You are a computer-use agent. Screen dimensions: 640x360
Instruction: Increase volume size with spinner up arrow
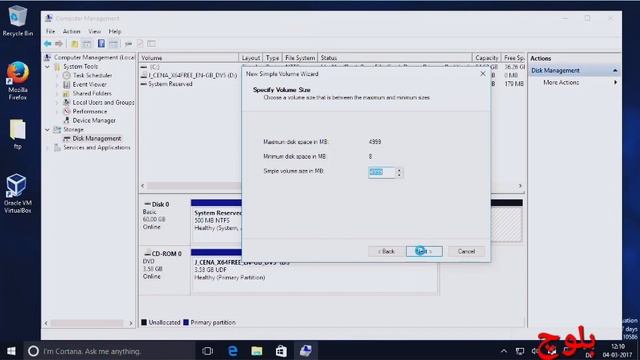(x=399, y=170)
